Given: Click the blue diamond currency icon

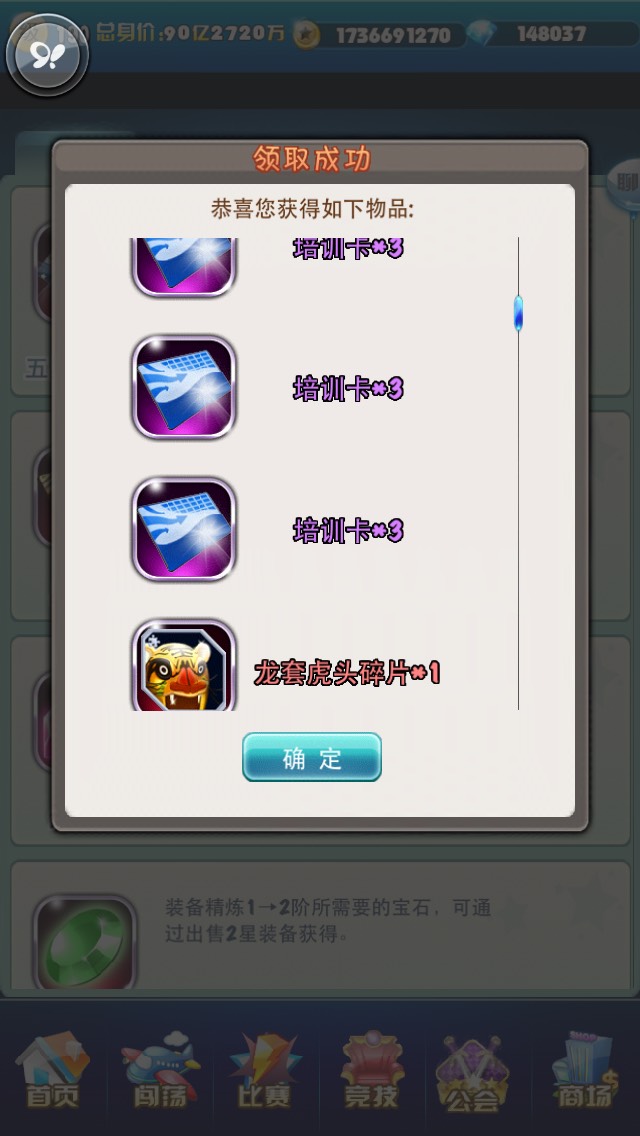Looking at the screenshot, I should (481, 34).
